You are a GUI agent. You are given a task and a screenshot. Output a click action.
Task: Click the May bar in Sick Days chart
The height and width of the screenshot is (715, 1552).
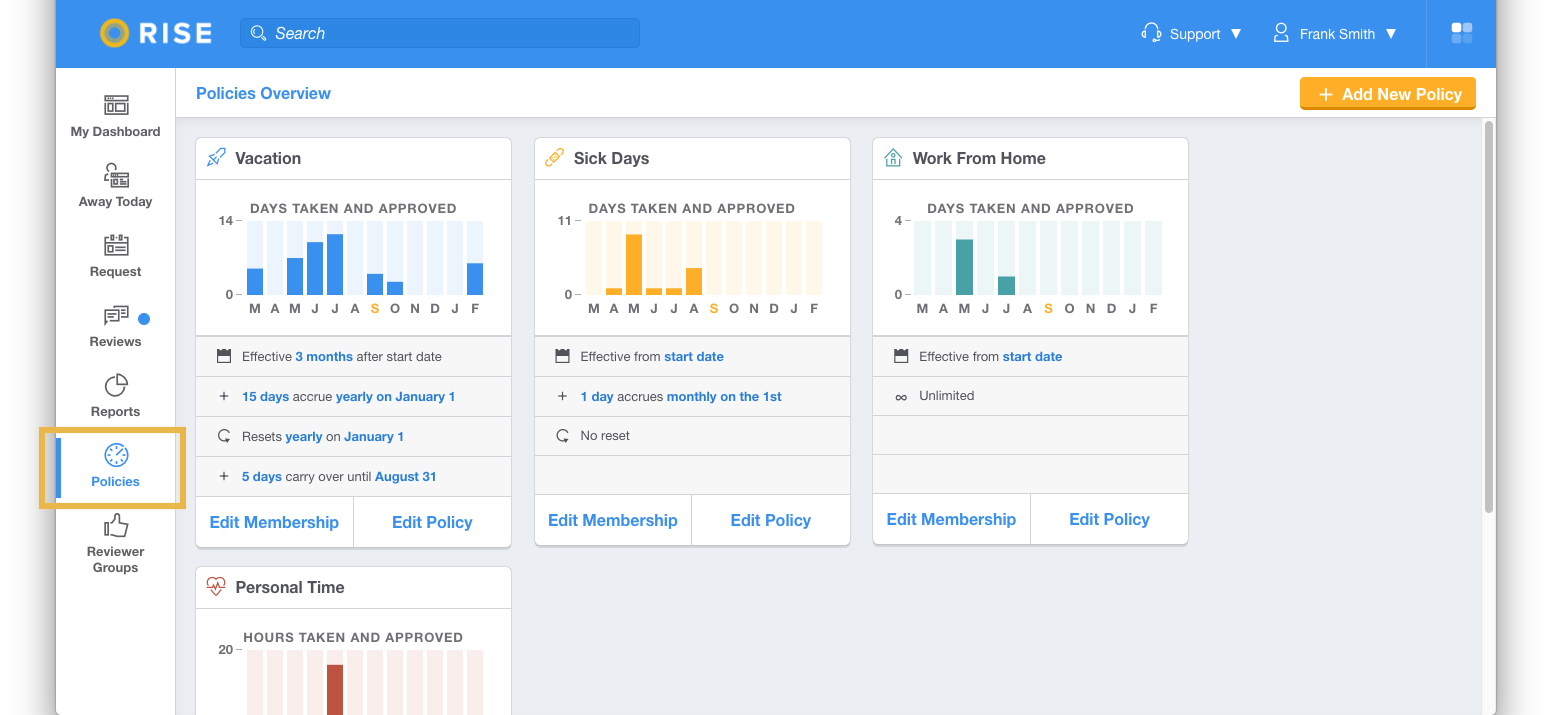[x=634, y=264]
